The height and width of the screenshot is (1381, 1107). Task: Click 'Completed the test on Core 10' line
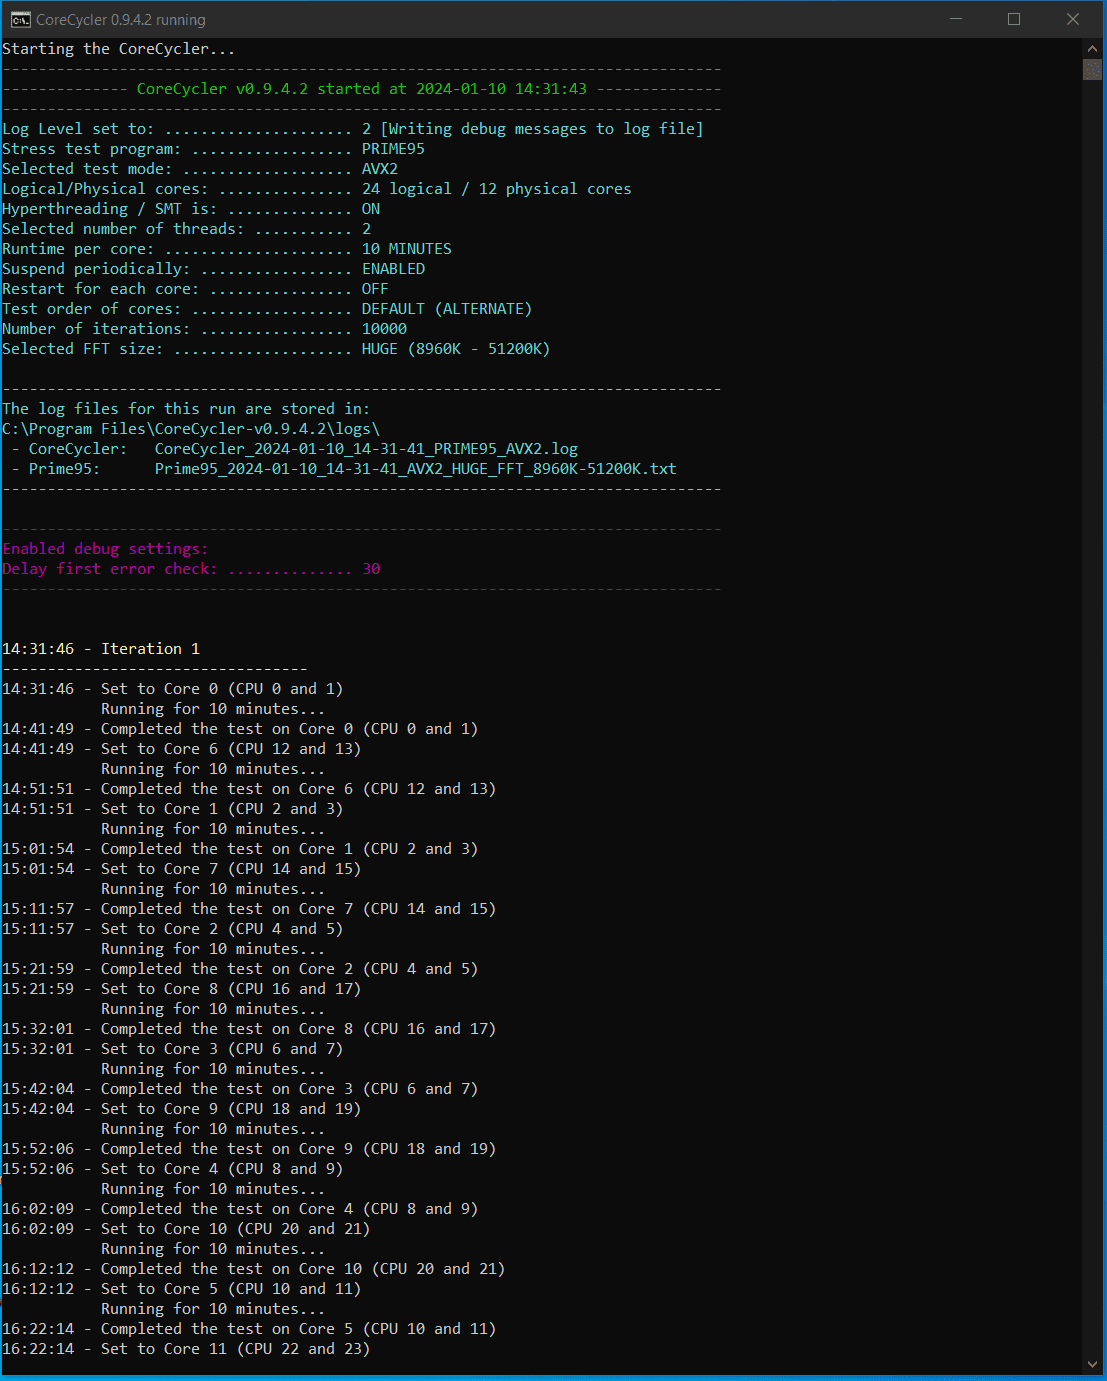pyautogui.click(x=253, y=1269)
